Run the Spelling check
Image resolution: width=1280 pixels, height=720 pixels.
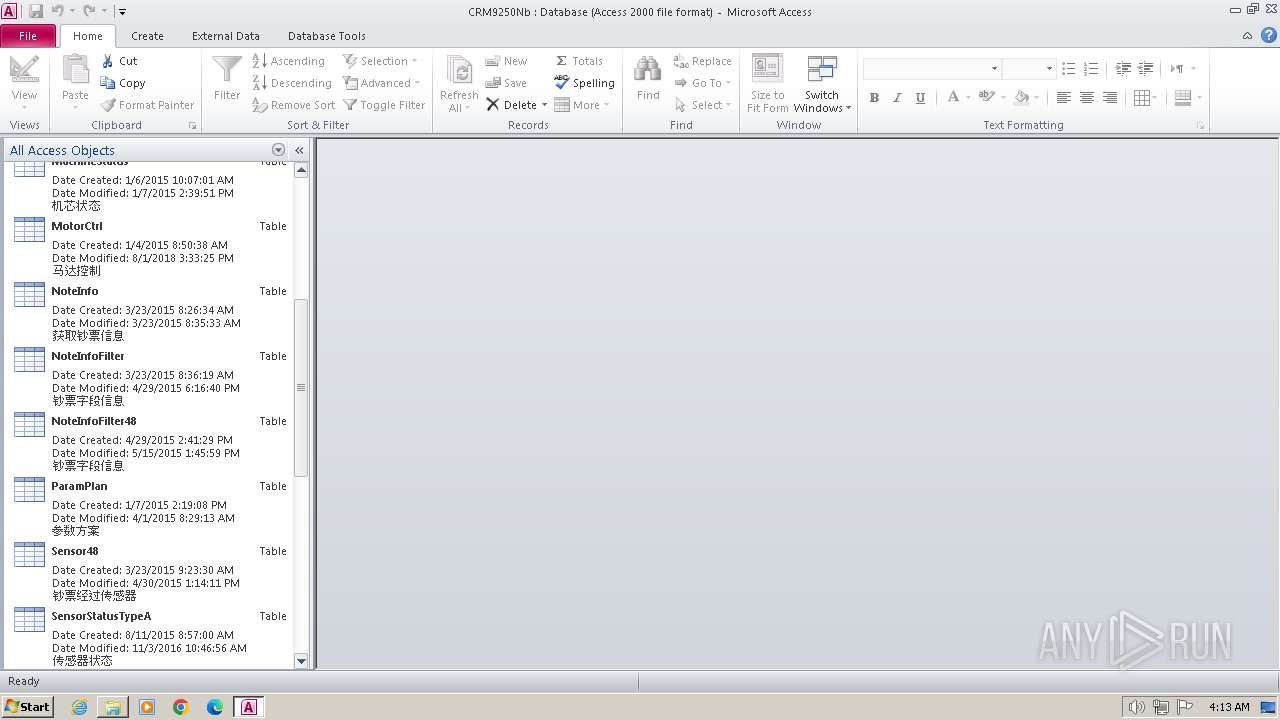point(584,83)
